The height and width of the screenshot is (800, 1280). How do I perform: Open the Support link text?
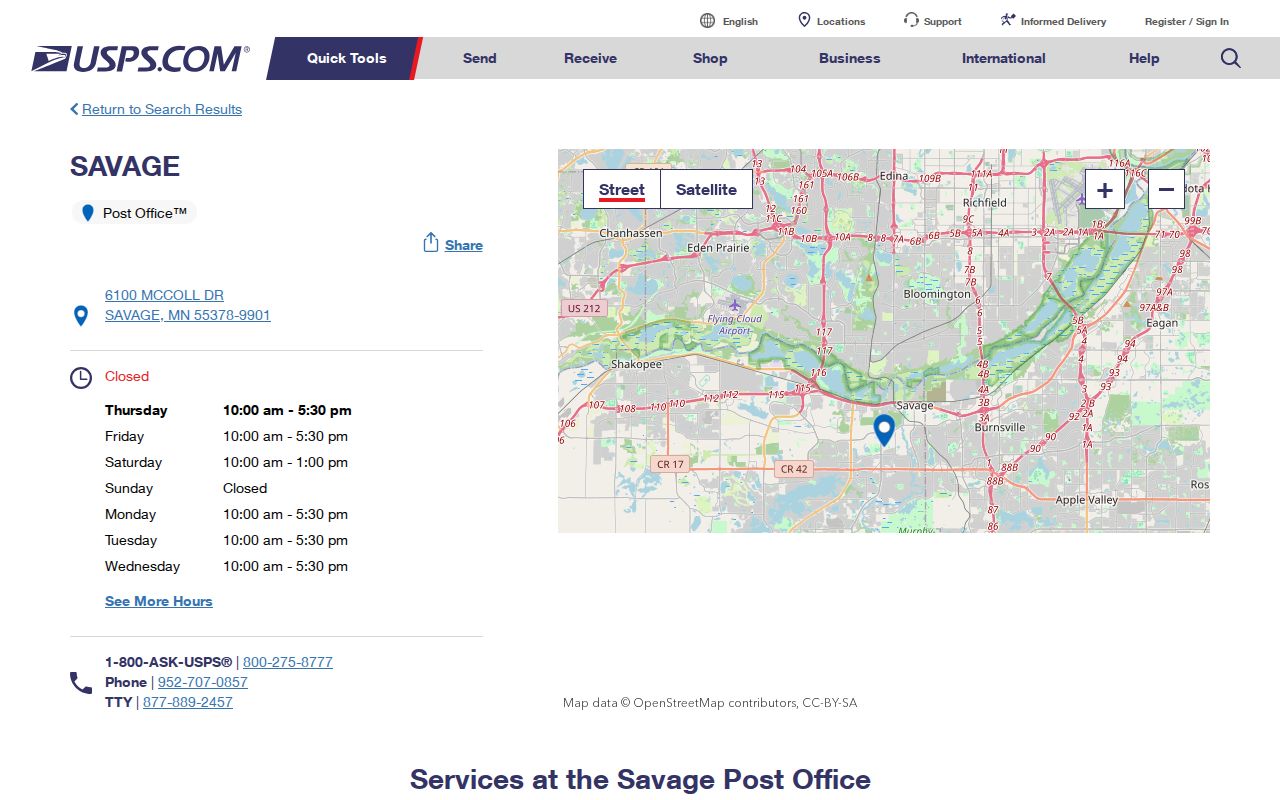[943, 21]
